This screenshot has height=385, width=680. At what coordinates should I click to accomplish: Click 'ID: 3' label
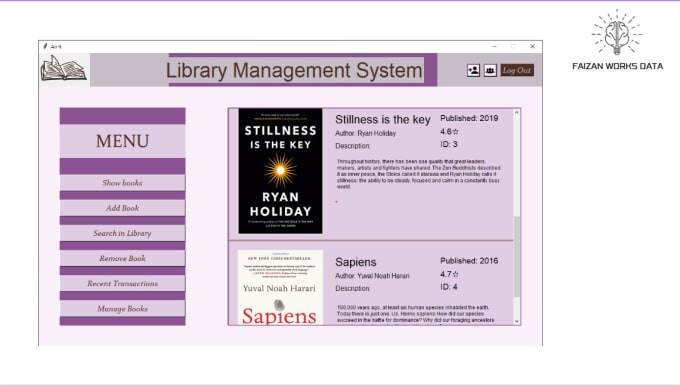(449, 144)
